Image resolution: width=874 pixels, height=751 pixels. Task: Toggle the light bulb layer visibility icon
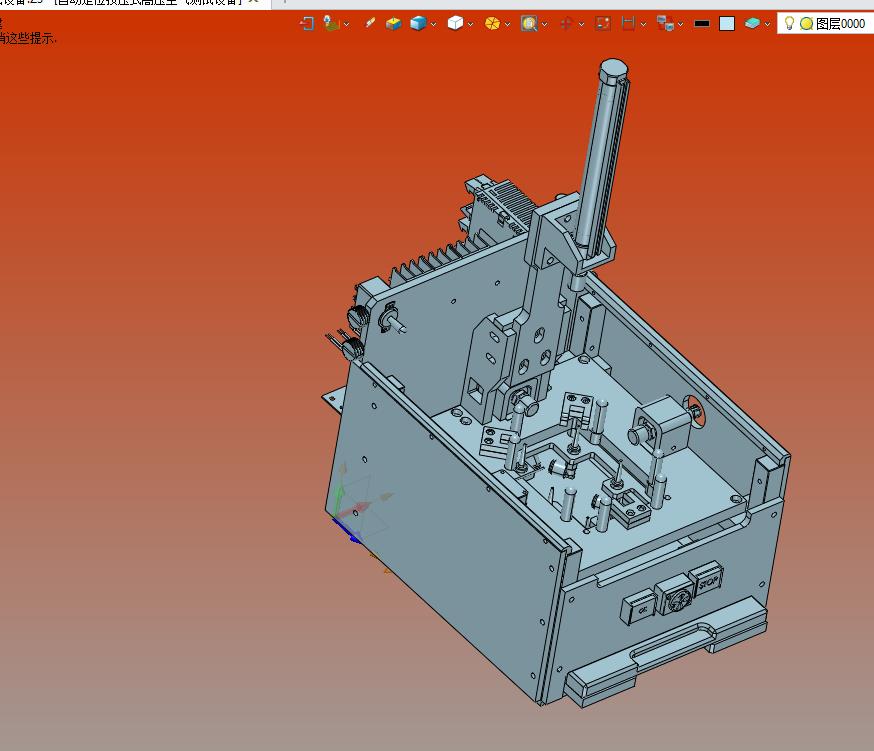pyautogui.click(x=789, y=23)
